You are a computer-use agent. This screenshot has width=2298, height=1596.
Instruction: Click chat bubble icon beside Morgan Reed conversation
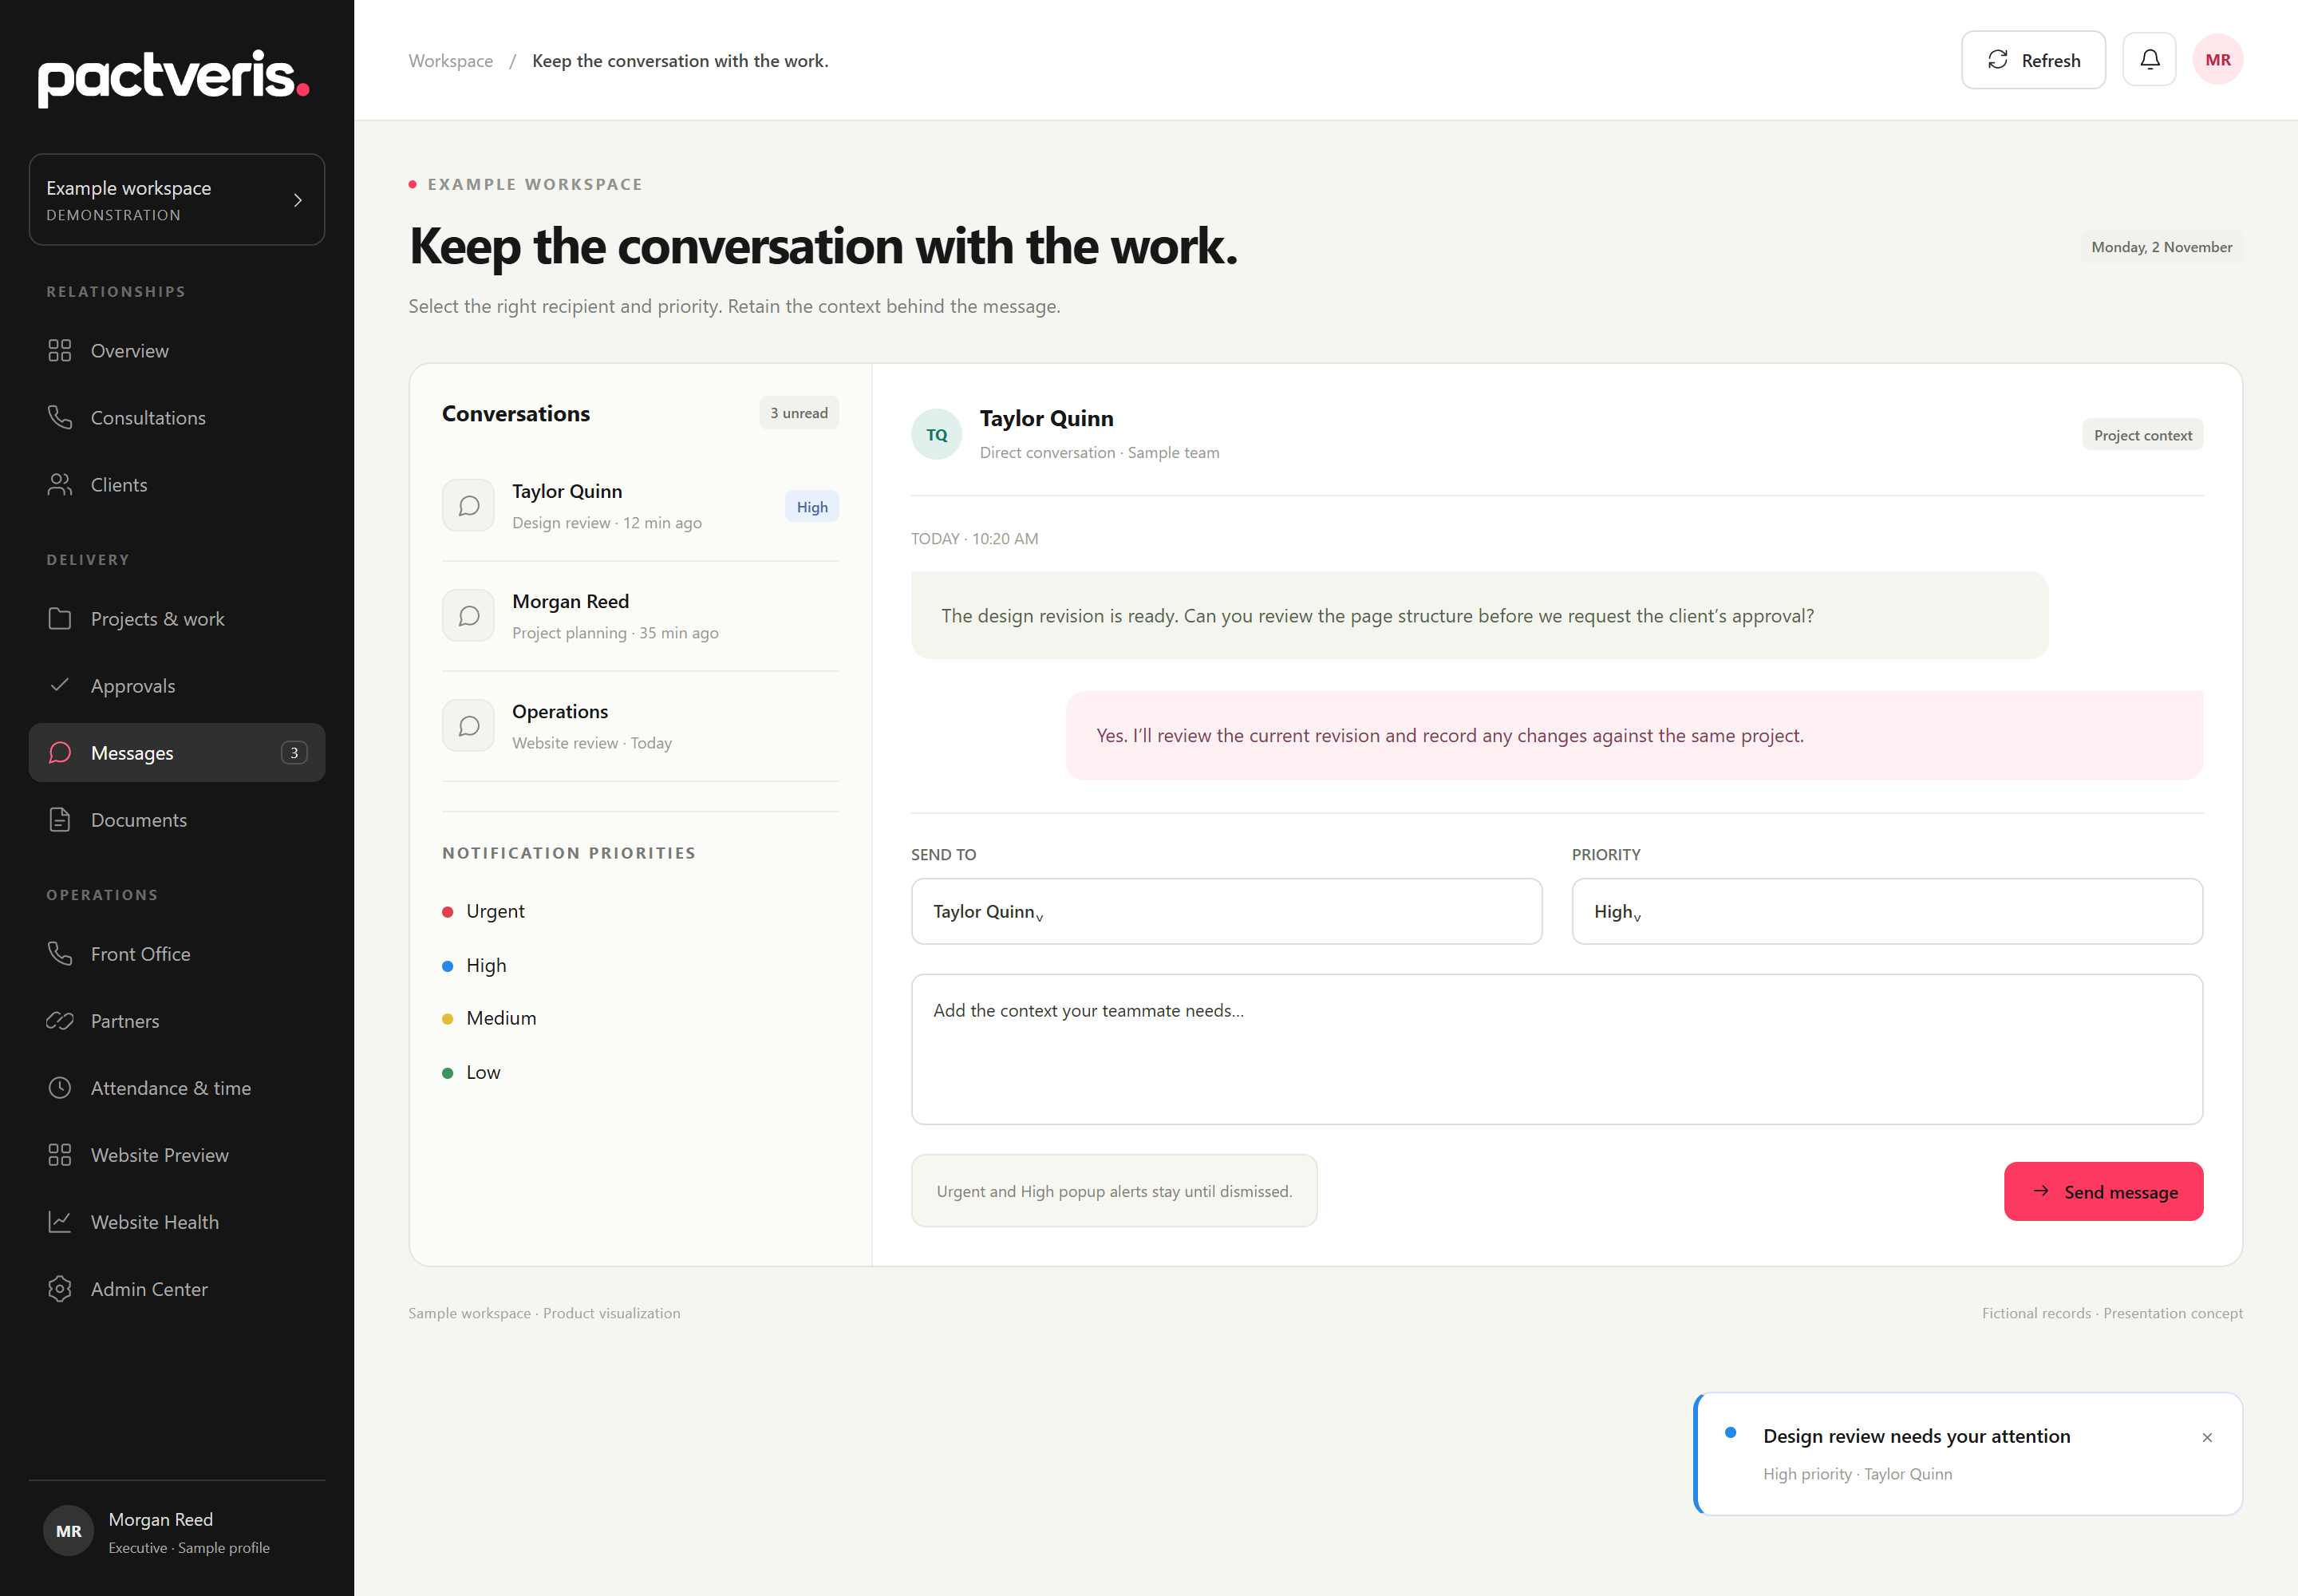(468, 616)
